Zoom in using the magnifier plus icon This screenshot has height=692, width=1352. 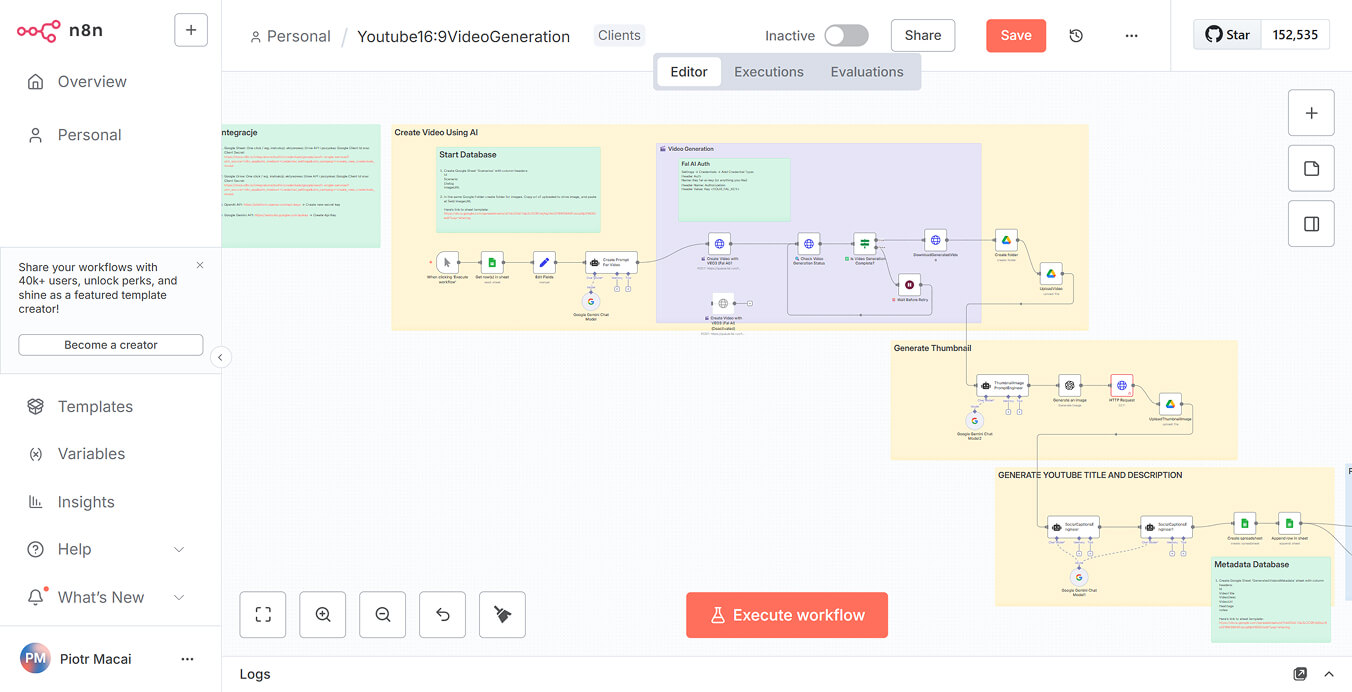click(x=322, y=614)
